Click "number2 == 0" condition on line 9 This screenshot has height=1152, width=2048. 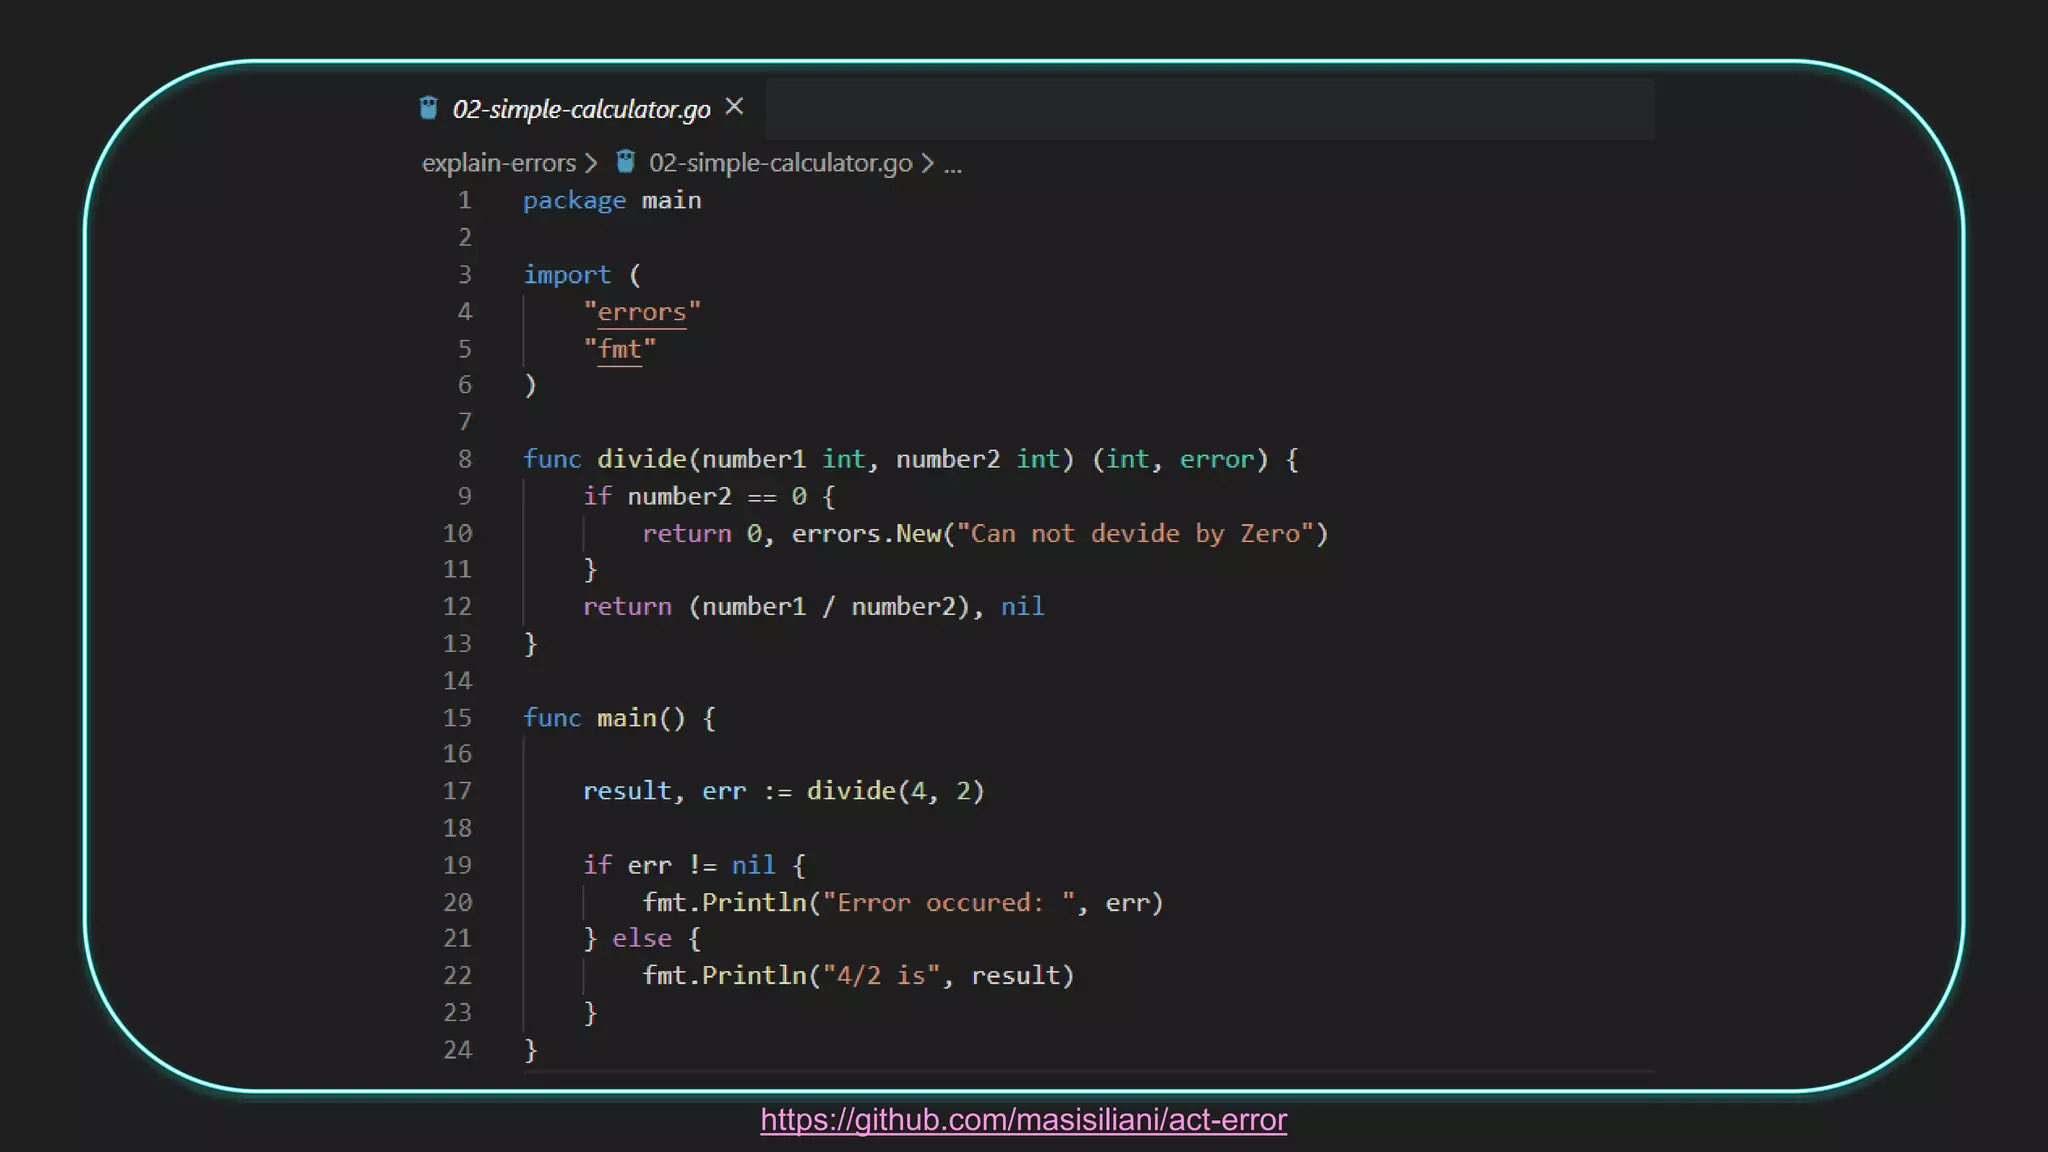point(717,497)
